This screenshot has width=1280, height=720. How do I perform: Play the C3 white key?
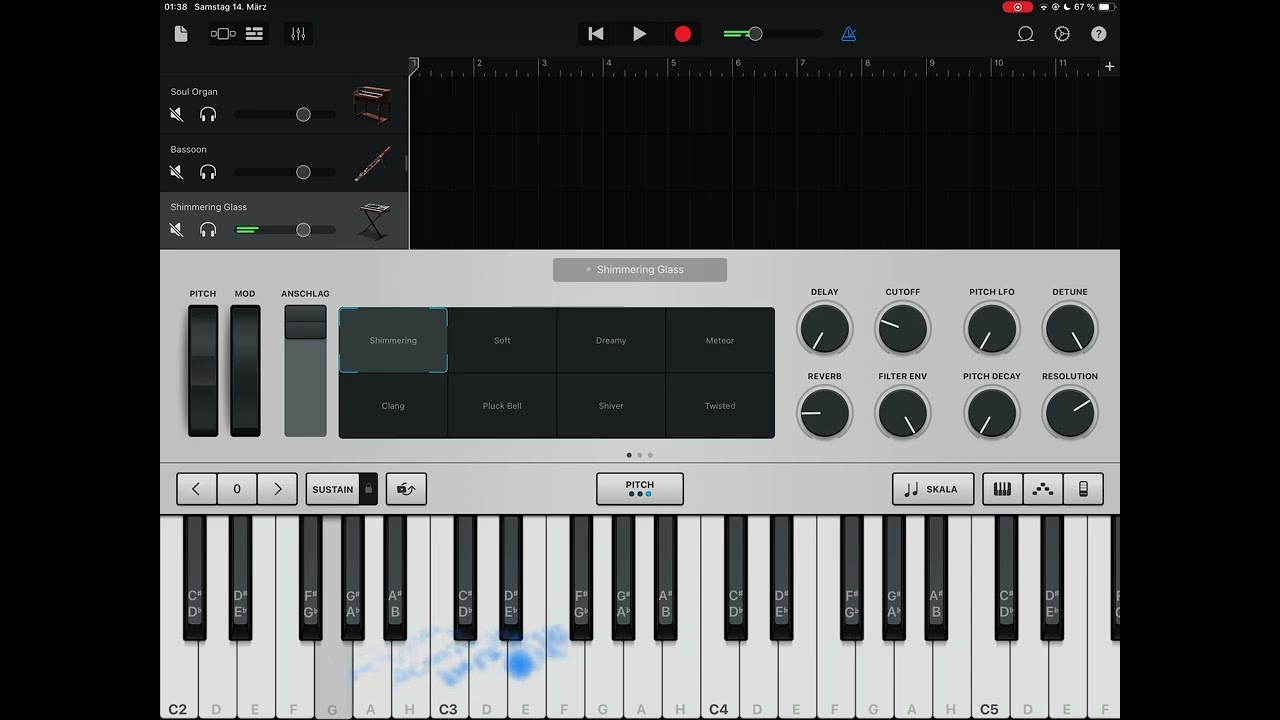(449, 680)
